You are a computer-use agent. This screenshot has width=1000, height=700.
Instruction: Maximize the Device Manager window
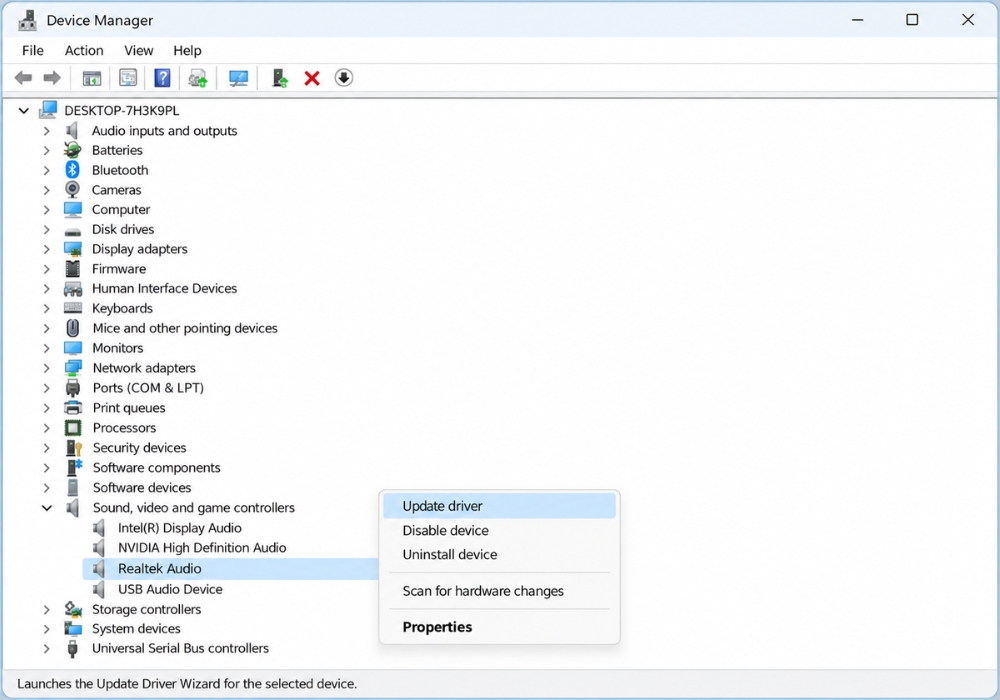(912, 20)
